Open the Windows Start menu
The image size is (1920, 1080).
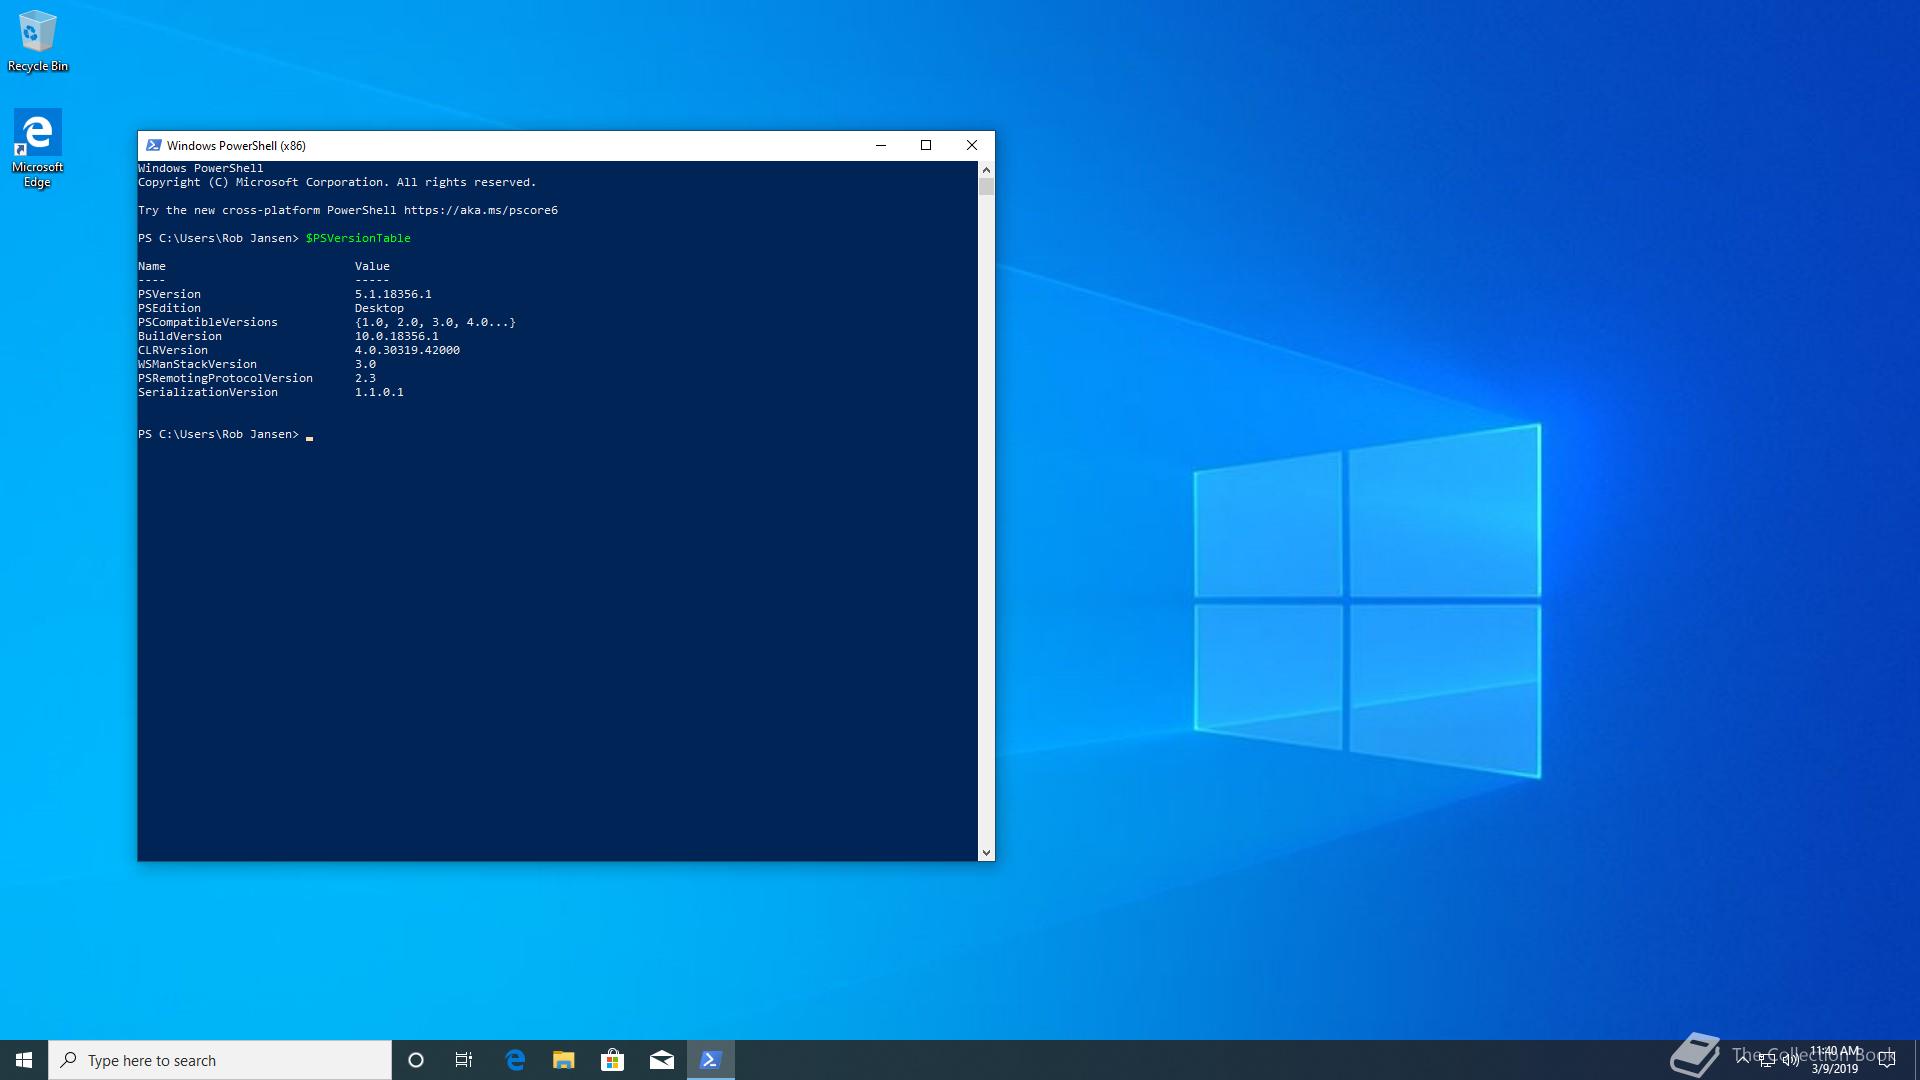coord(24,1060)
